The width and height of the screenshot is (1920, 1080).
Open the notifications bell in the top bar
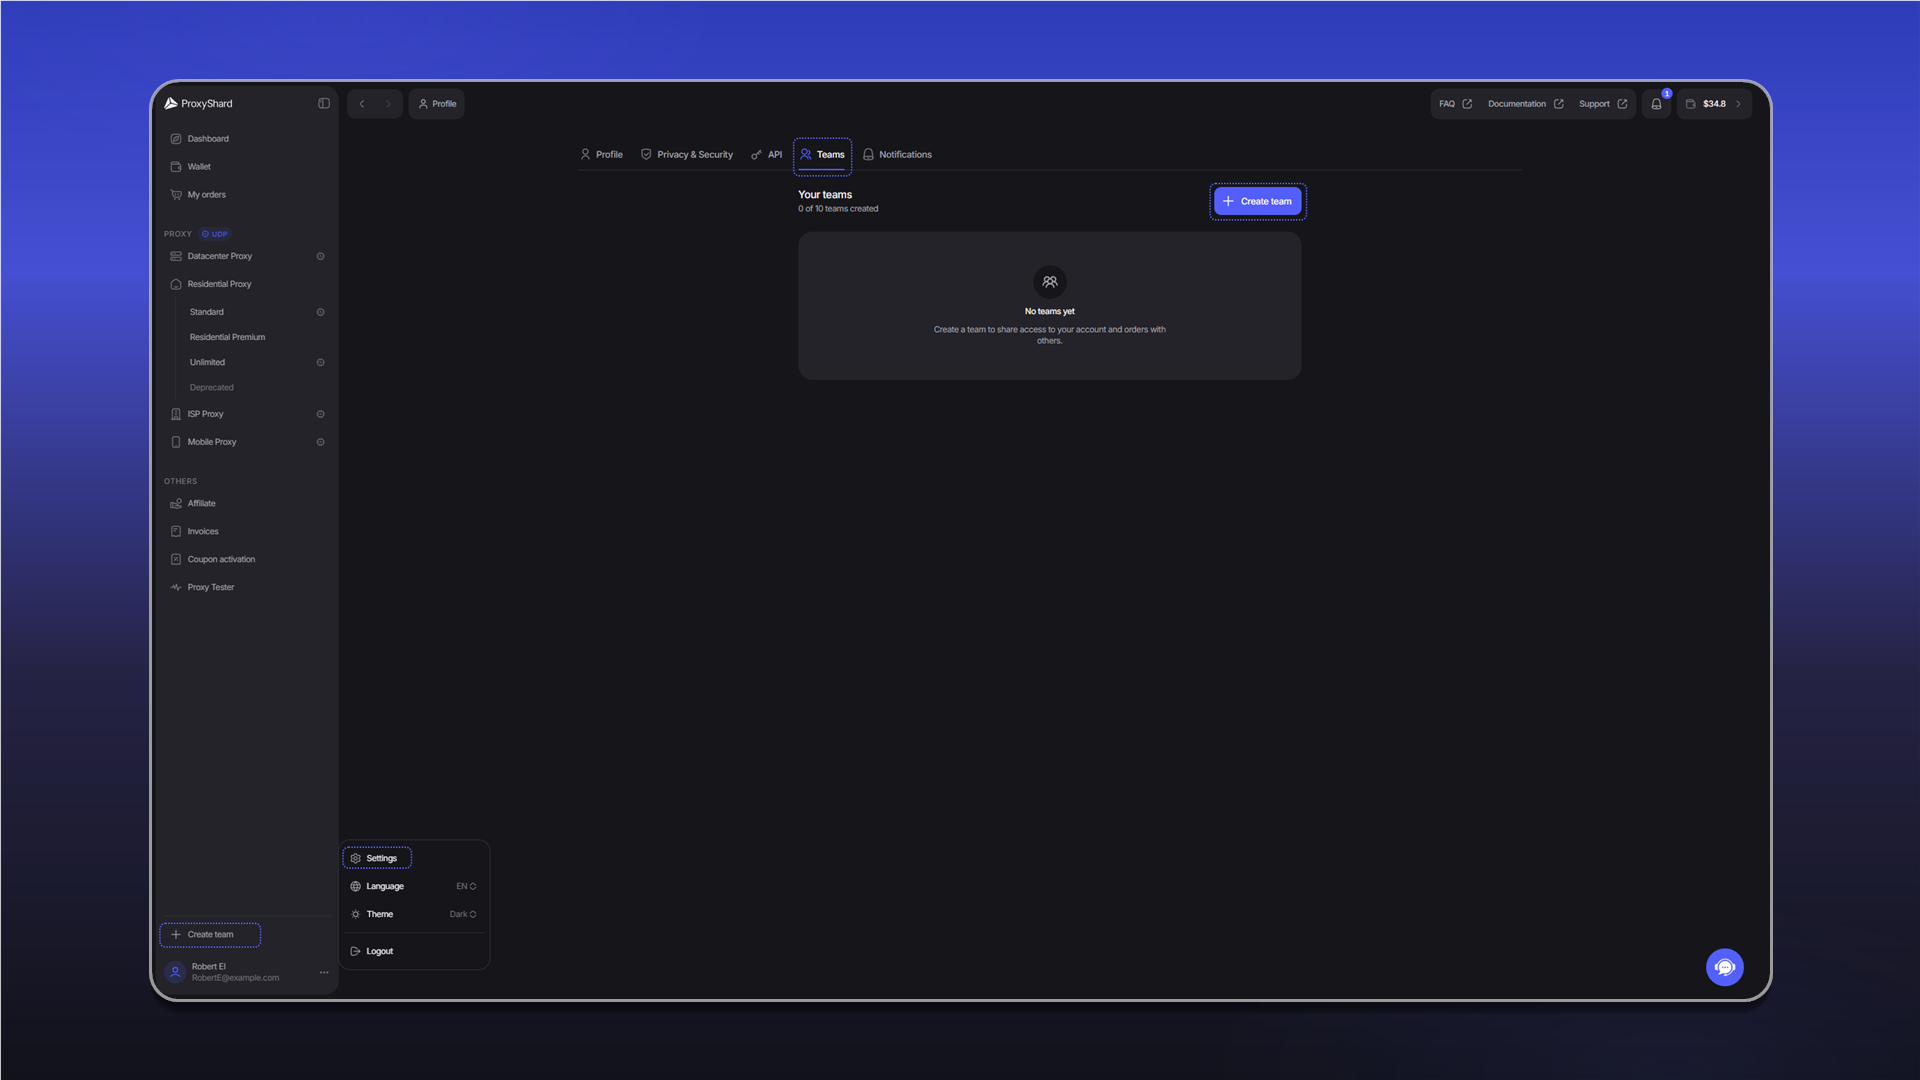(x=1656, y=104)
